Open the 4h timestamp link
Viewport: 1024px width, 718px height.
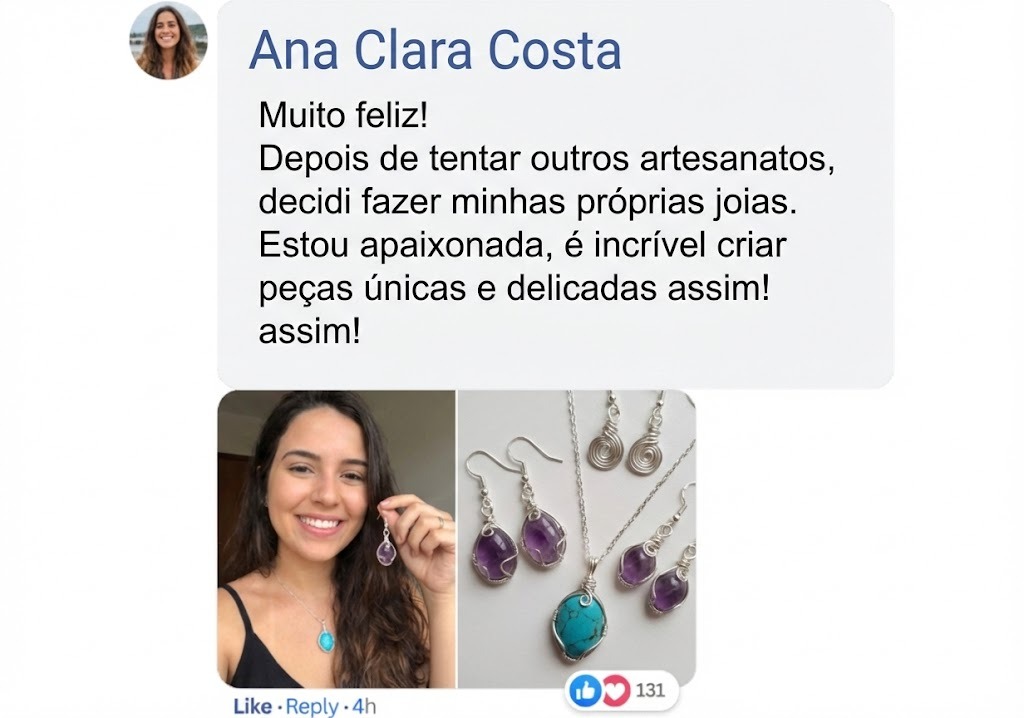[364, 706]
